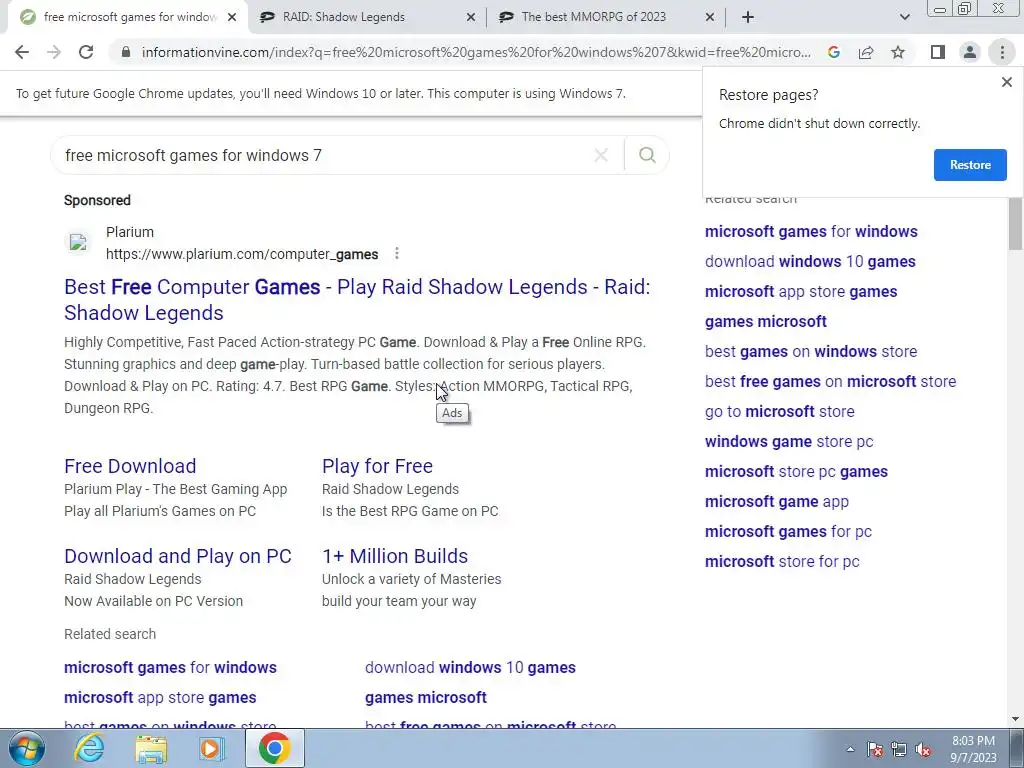Clear the search box with the X
This screenshot has width=1024, height=768.
point(601,155)
